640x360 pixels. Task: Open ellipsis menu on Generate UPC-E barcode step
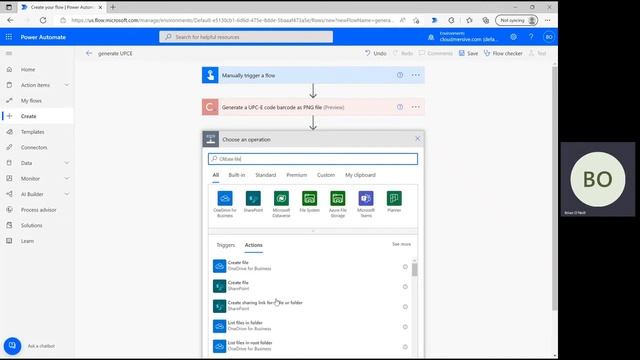pyautogui.click(x=416, y=107)
